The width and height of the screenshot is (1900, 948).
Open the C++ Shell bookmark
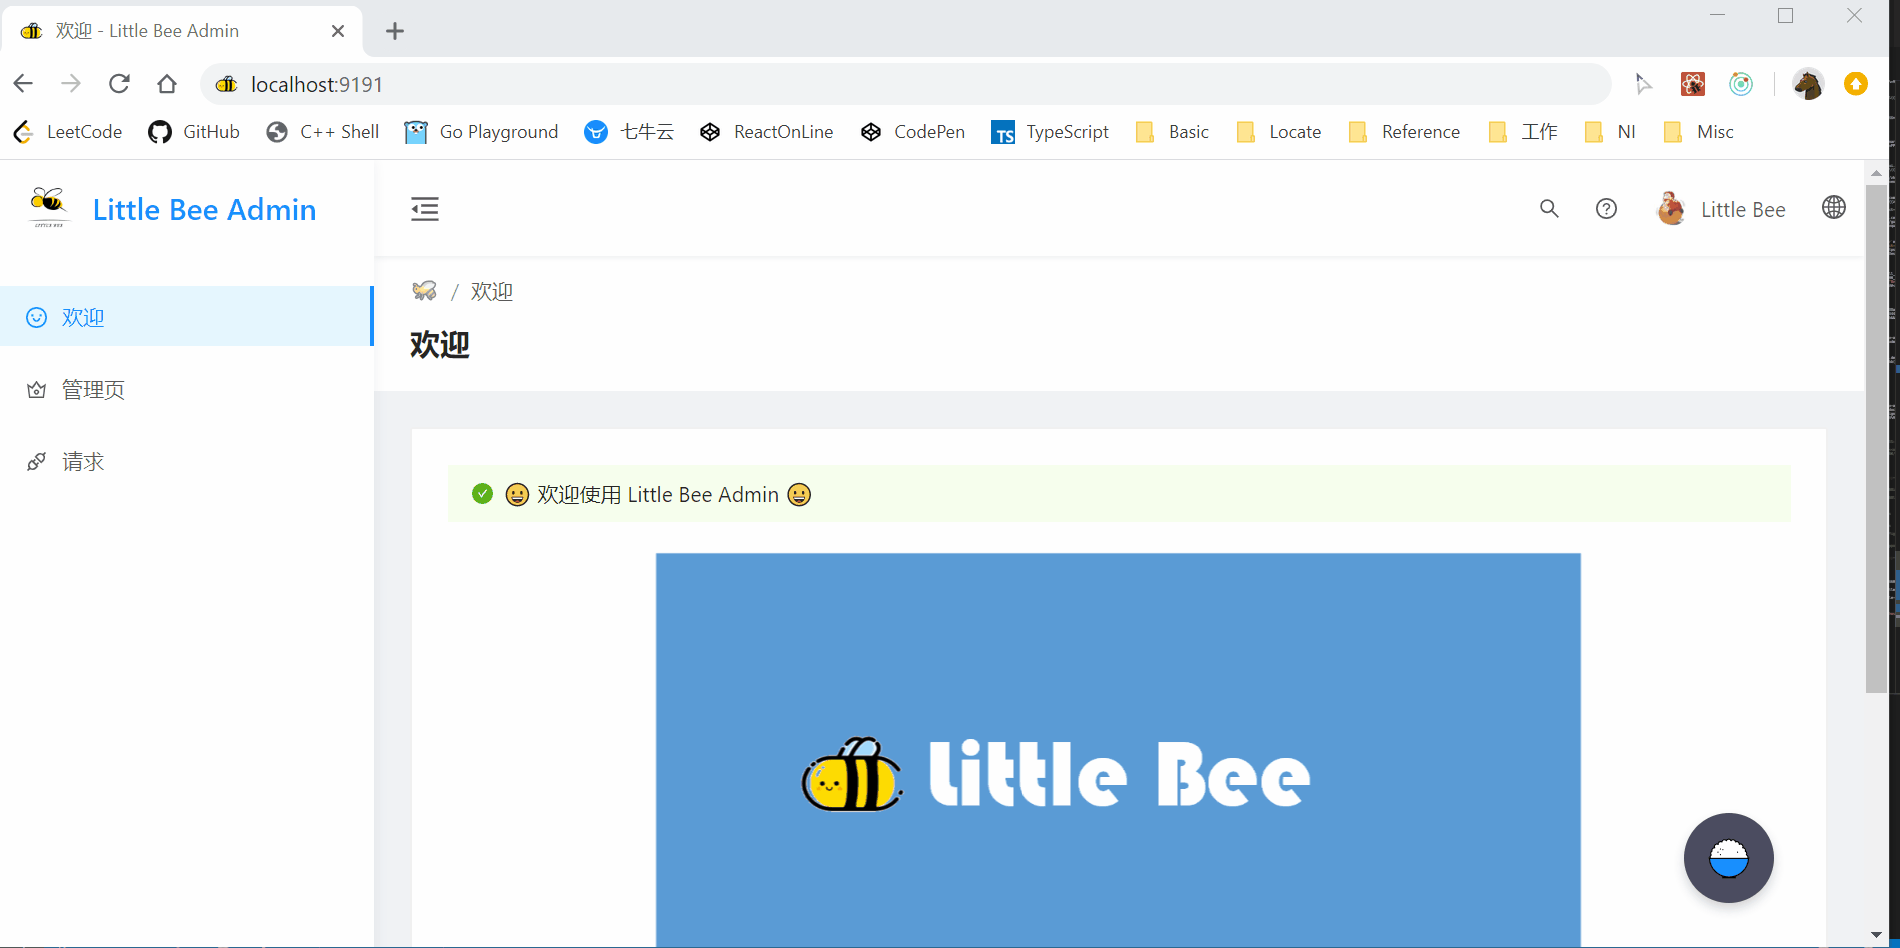[x=323, y=132]
